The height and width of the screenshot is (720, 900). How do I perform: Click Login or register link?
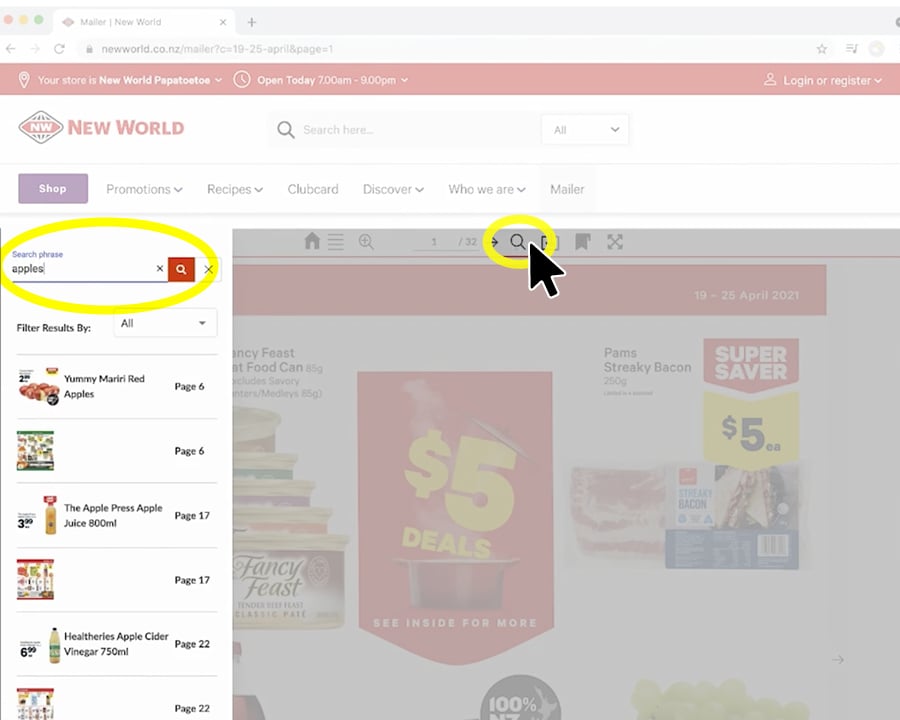click(822, 80)
